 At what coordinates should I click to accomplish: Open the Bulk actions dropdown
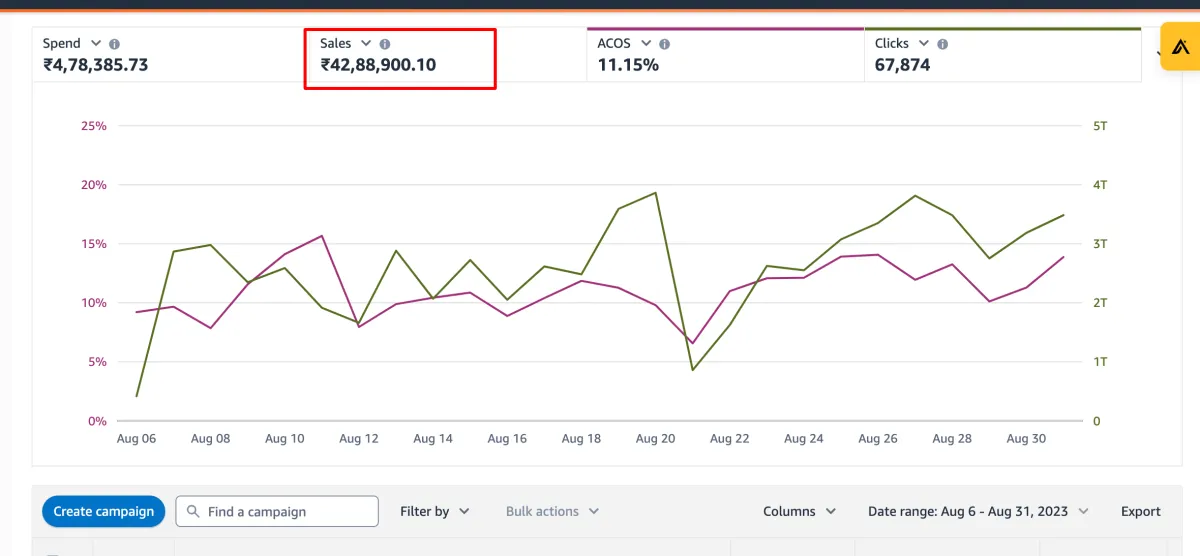point(552,511)
